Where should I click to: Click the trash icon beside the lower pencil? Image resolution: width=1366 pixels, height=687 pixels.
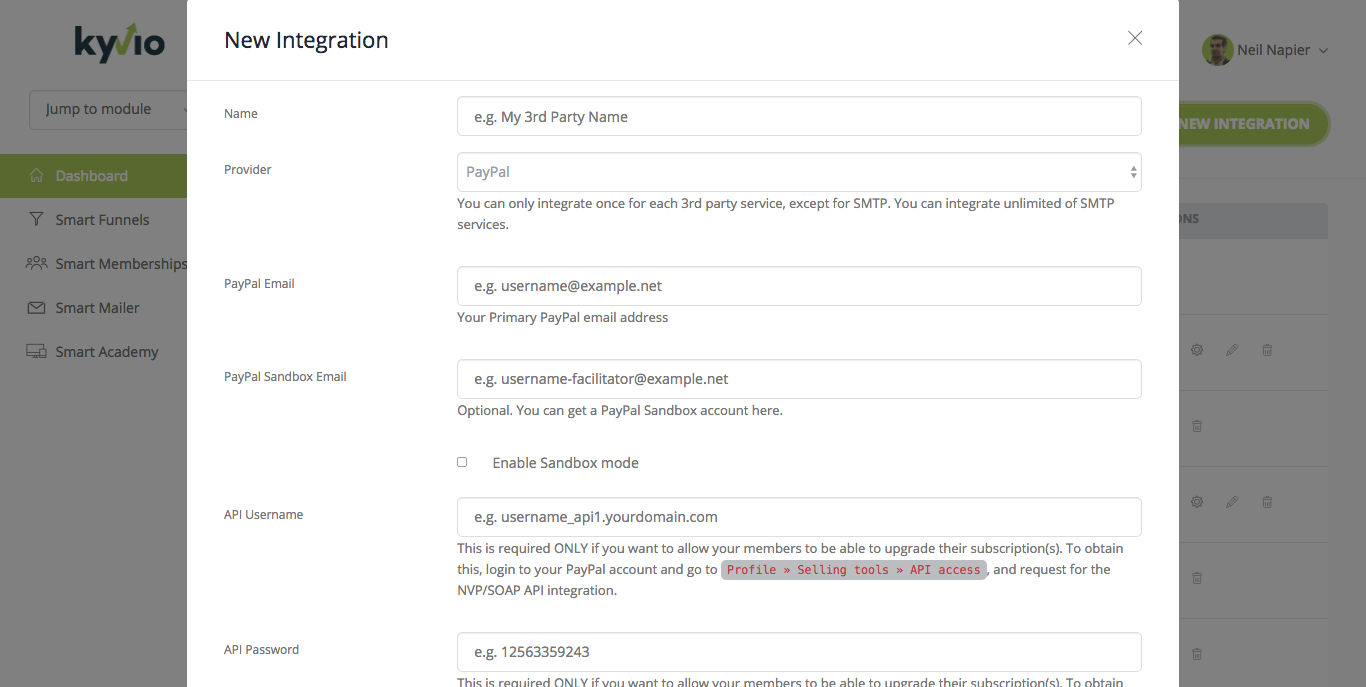[x=1267, y=502]
